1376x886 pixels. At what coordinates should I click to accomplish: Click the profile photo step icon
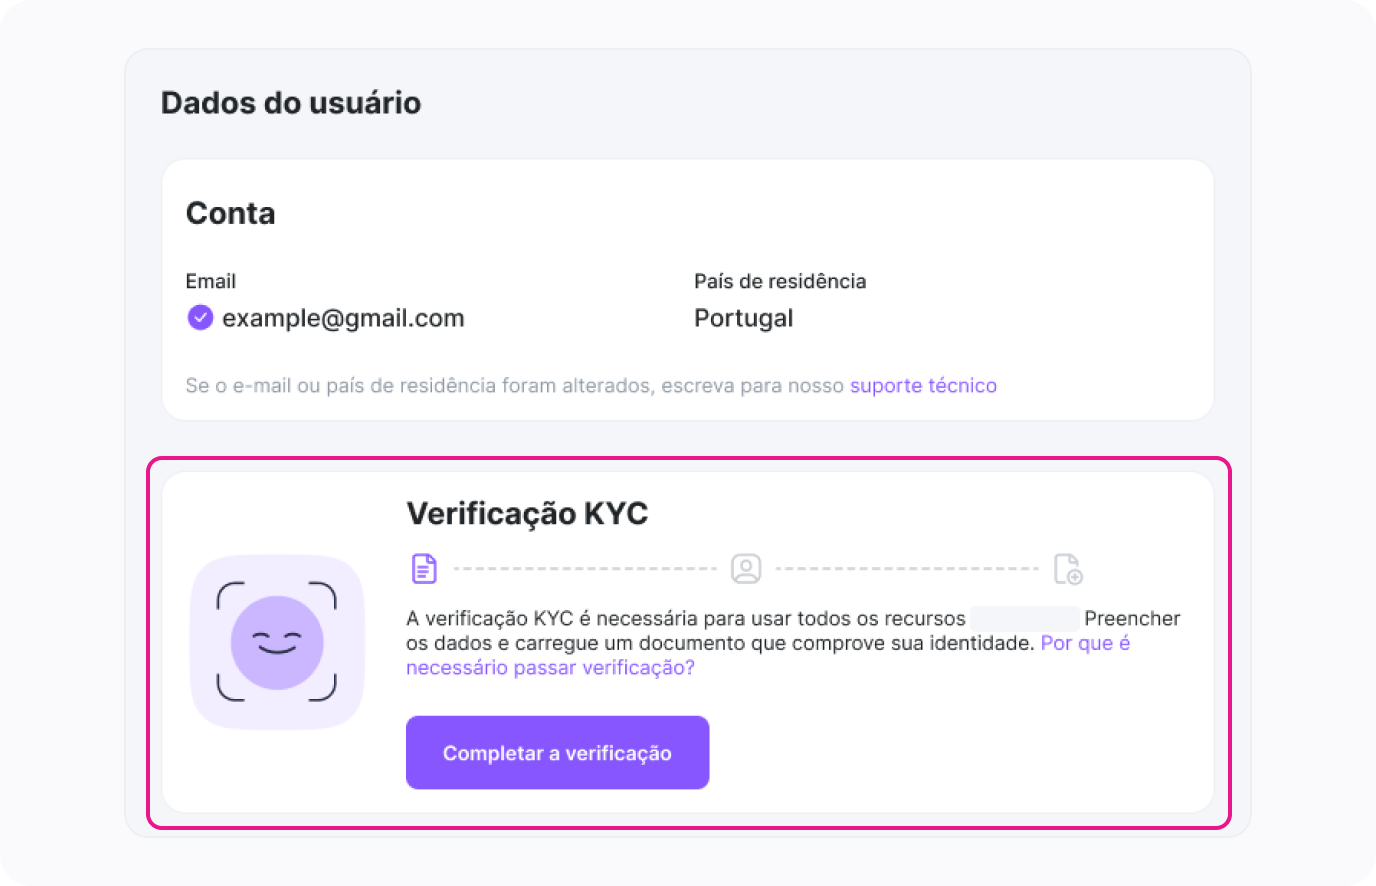tap(746, 568)
